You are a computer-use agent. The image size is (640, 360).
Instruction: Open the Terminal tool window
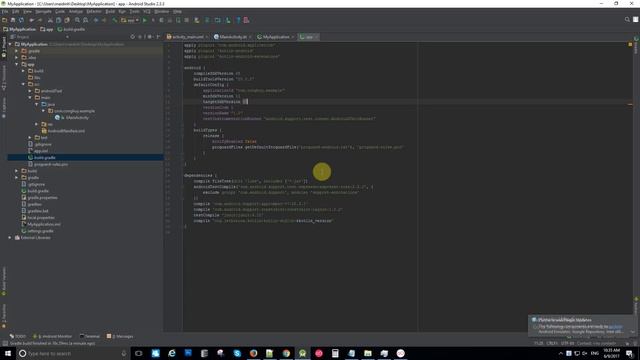click(x=89, y=336)
